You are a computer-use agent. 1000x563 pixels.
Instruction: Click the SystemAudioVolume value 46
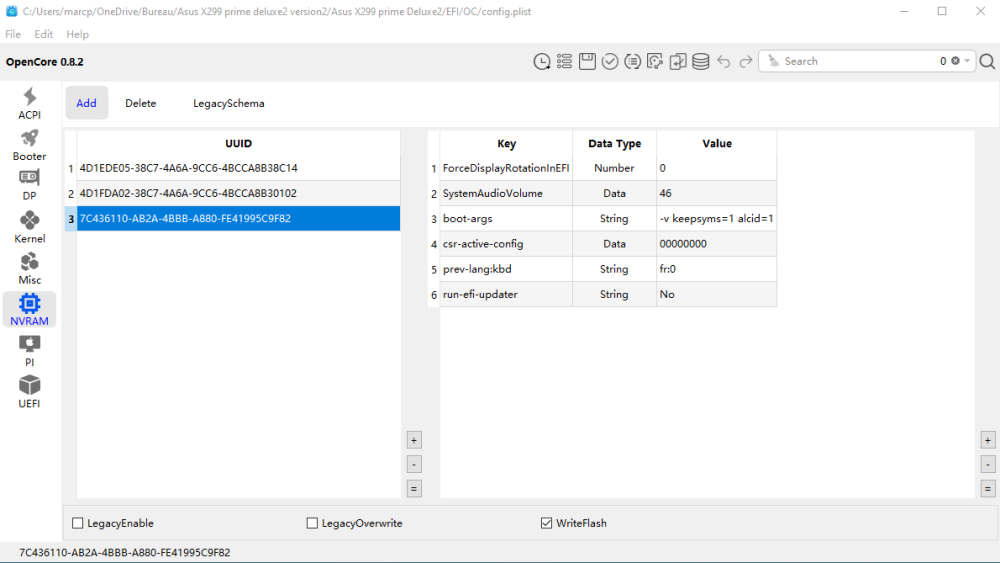(716, 193)
